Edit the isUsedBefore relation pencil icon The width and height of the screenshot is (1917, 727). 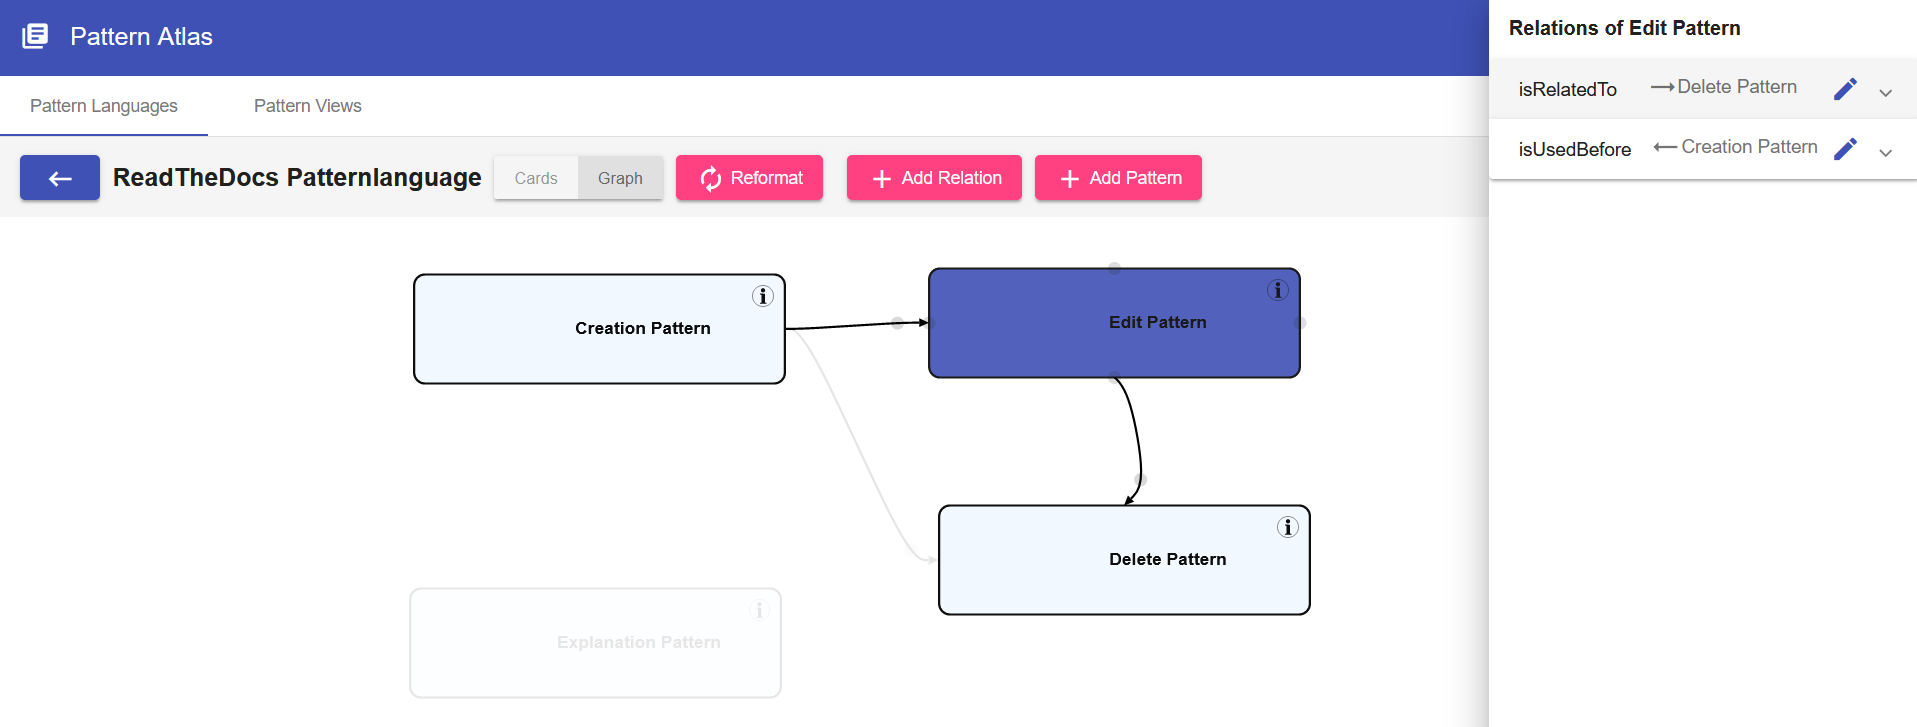[1845, 149]
